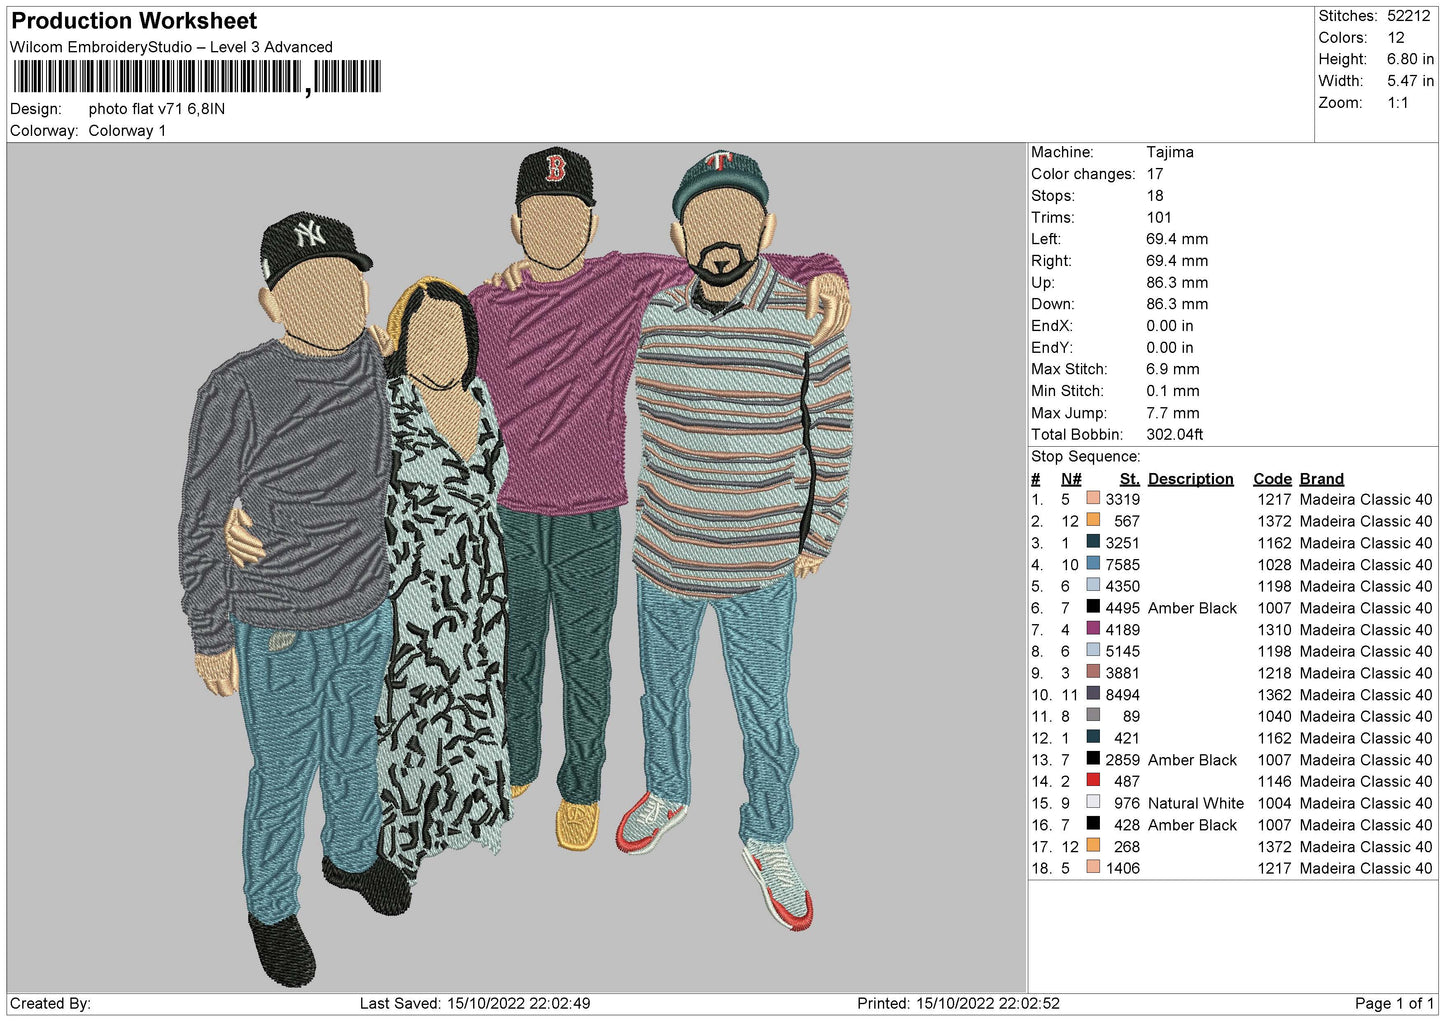Select the dark teal swatch in stop row 3
1445x1021 pixels.
click(1093, 542)
